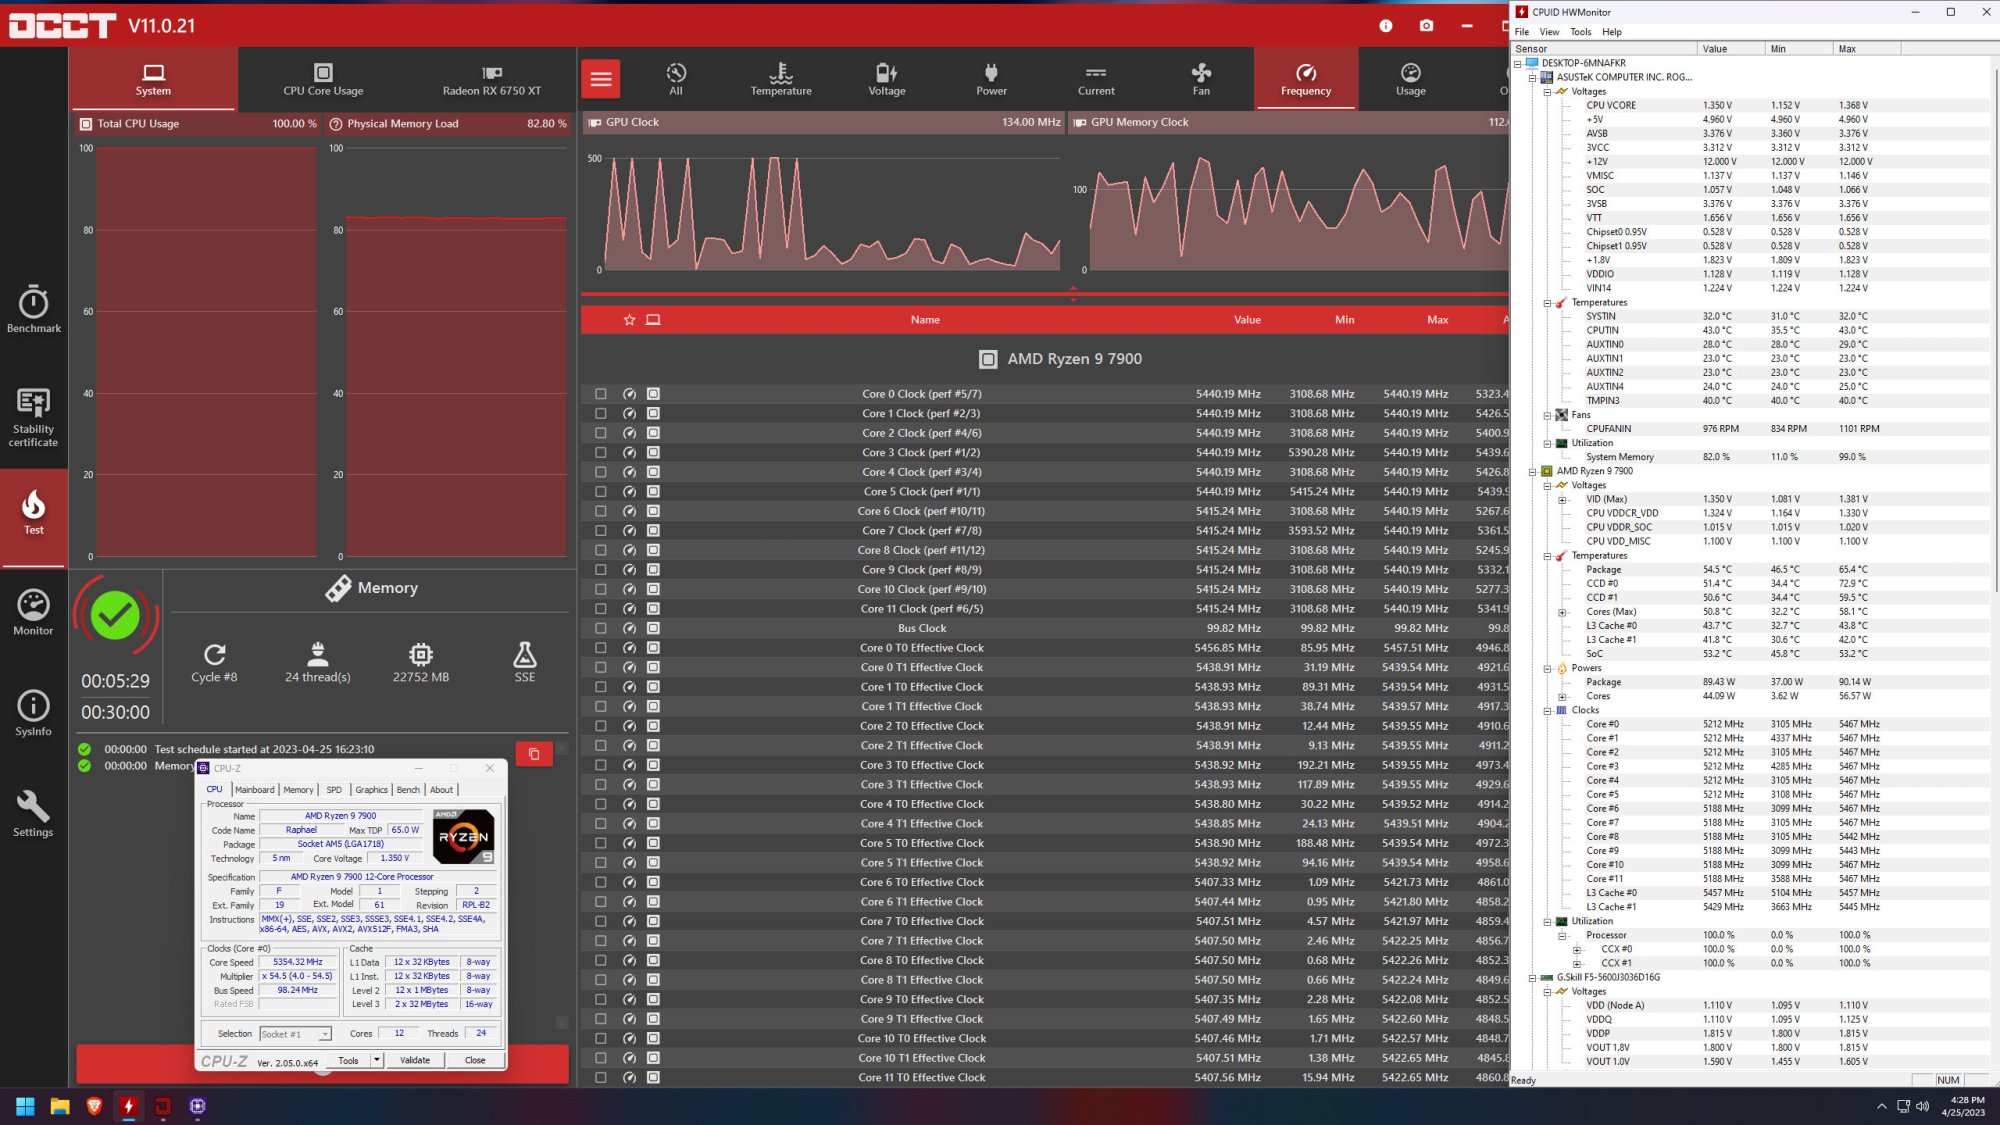Open the Windows Start menu
Screen dimensions: 2000x1125
click(x=25, y=1106)
